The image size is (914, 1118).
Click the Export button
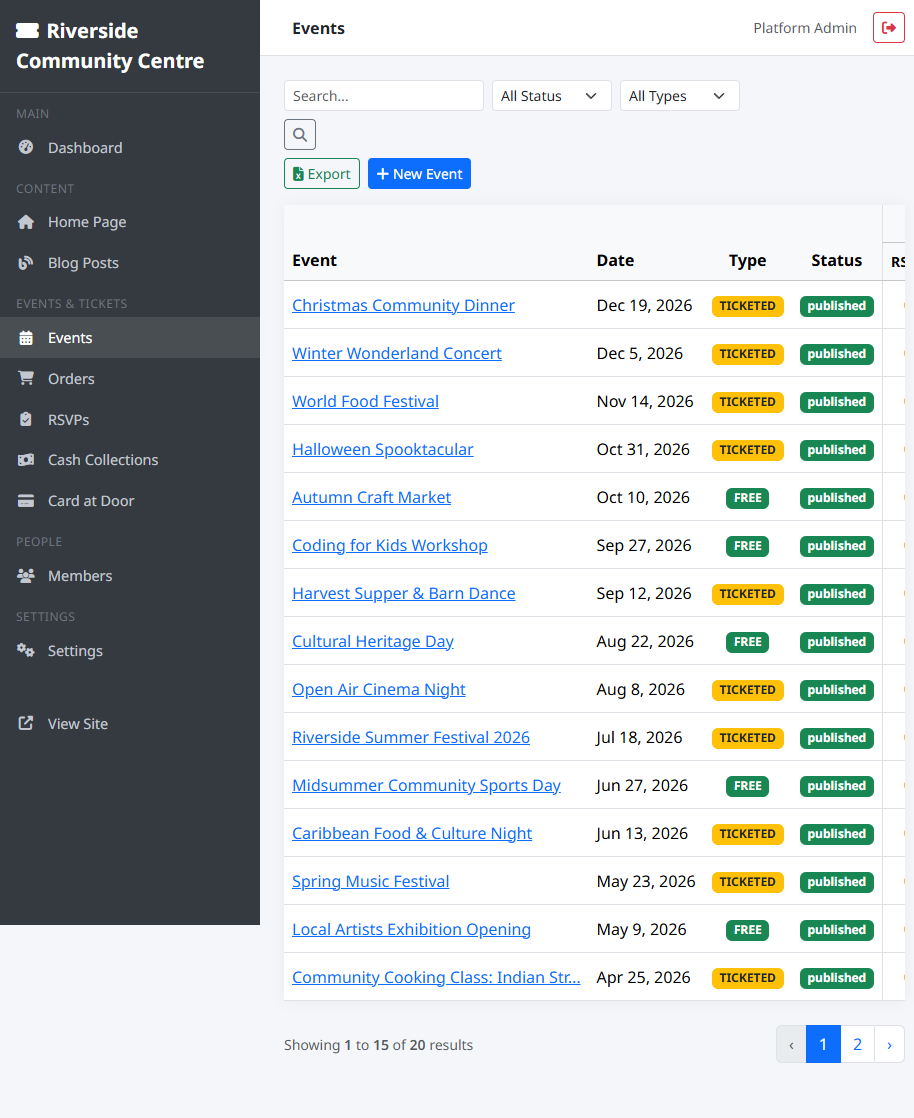click(x=321, y=173)
